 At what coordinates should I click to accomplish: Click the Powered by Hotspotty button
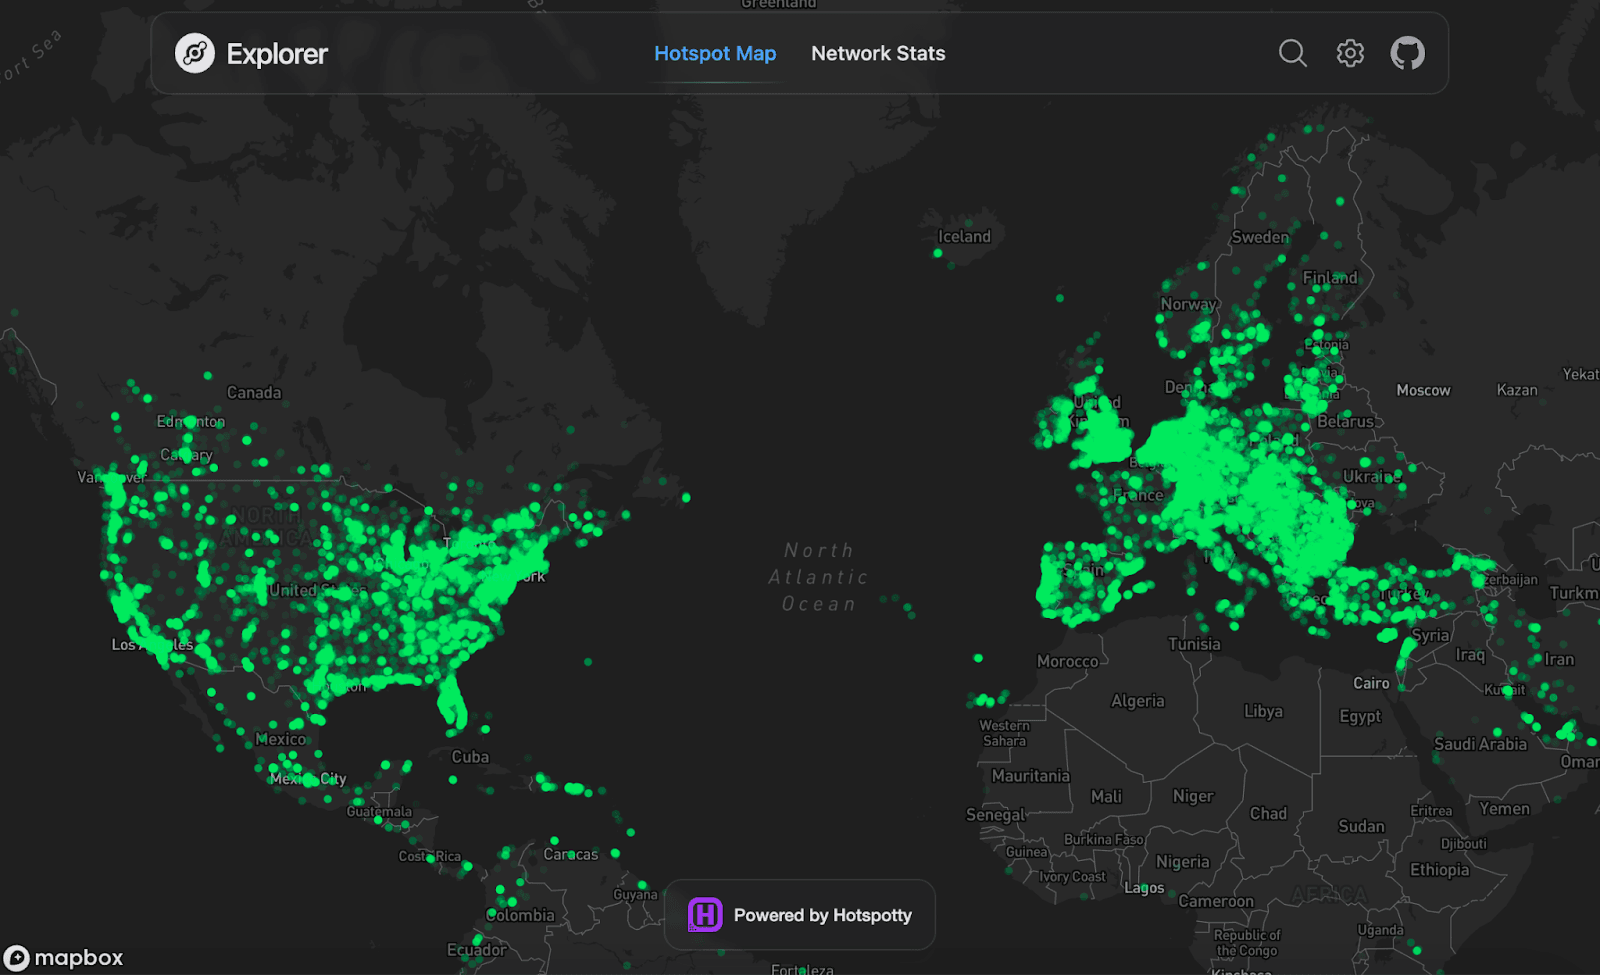pyautogui.click(x=798, y=914)
